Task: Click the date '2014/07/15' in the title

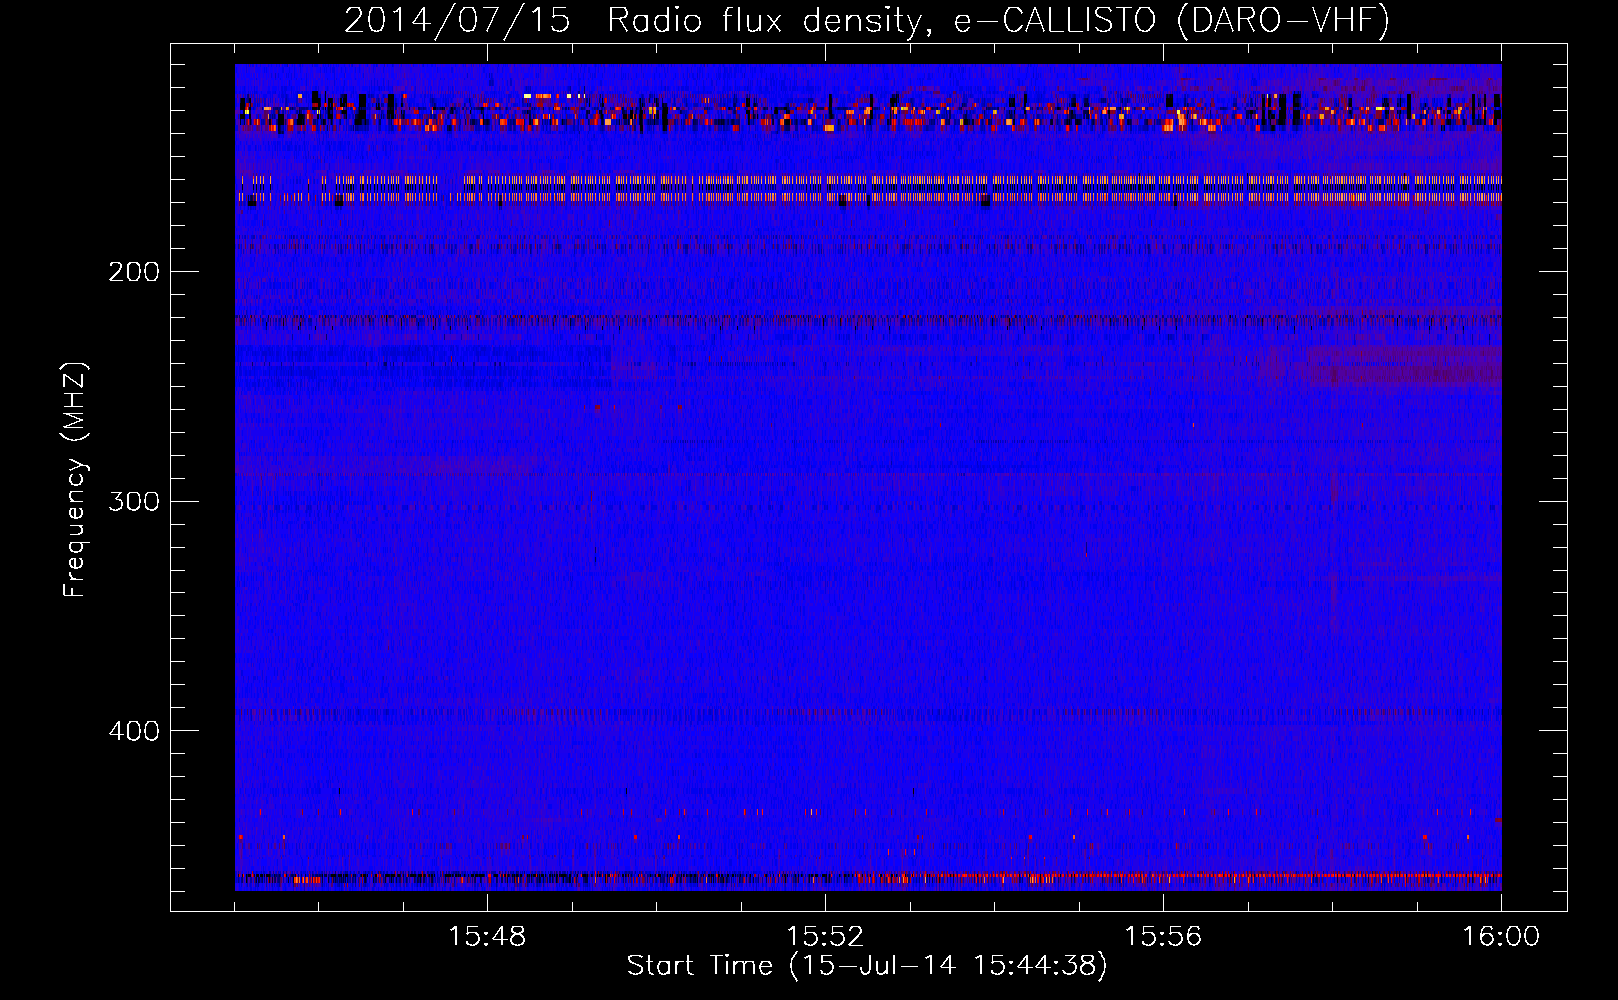Action: tap(457, 20)
